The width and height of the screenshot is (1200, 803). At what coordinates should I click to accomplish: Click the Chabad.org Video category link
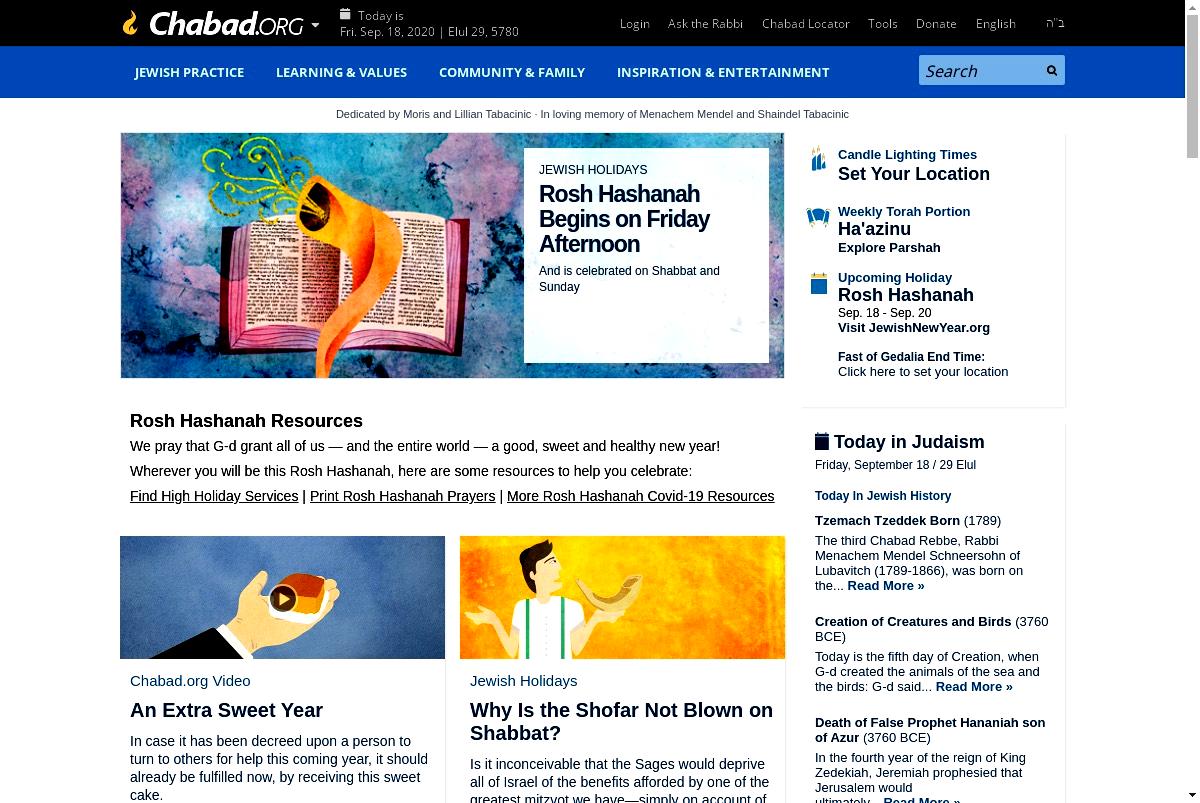[190, 681]
